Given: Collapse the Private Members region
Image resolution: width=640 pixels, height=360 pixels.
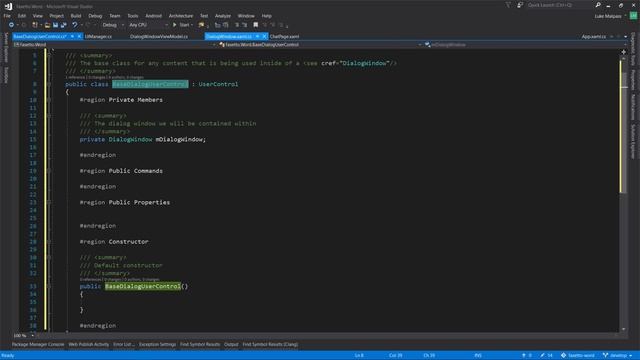Looking at the screenshot, I should tap(49, 100).
